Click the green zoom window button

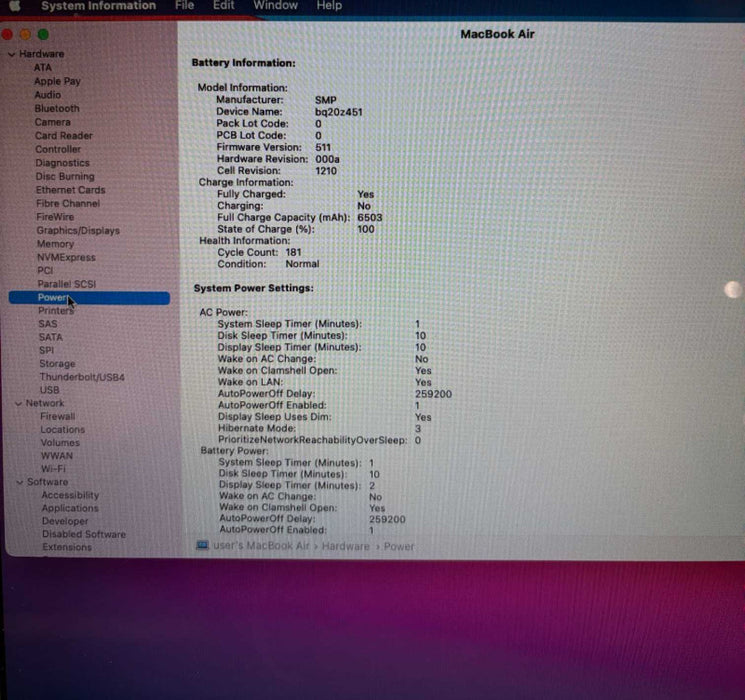coord(43,34)
